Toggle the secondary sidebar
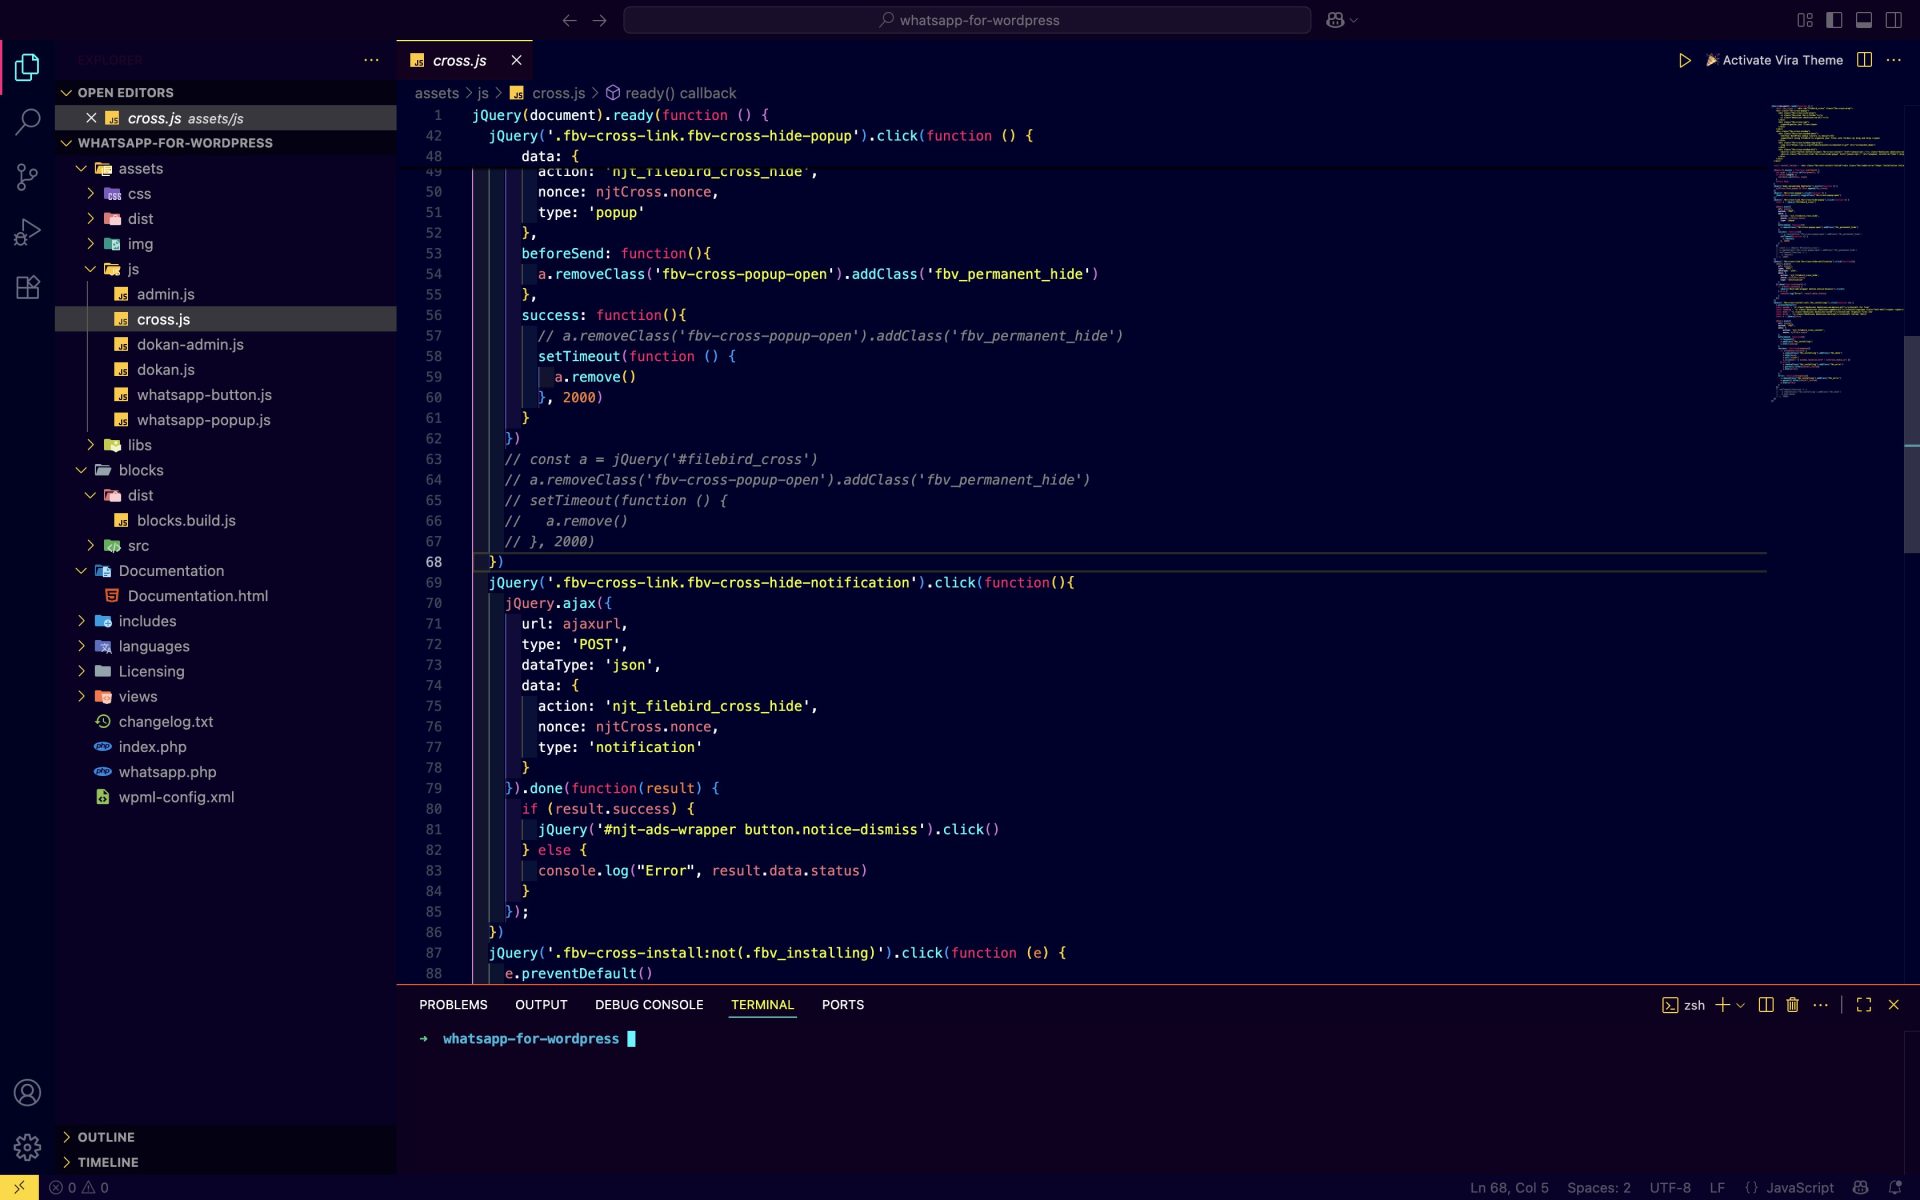The image size is (1920, 1200). [1895, 19]
